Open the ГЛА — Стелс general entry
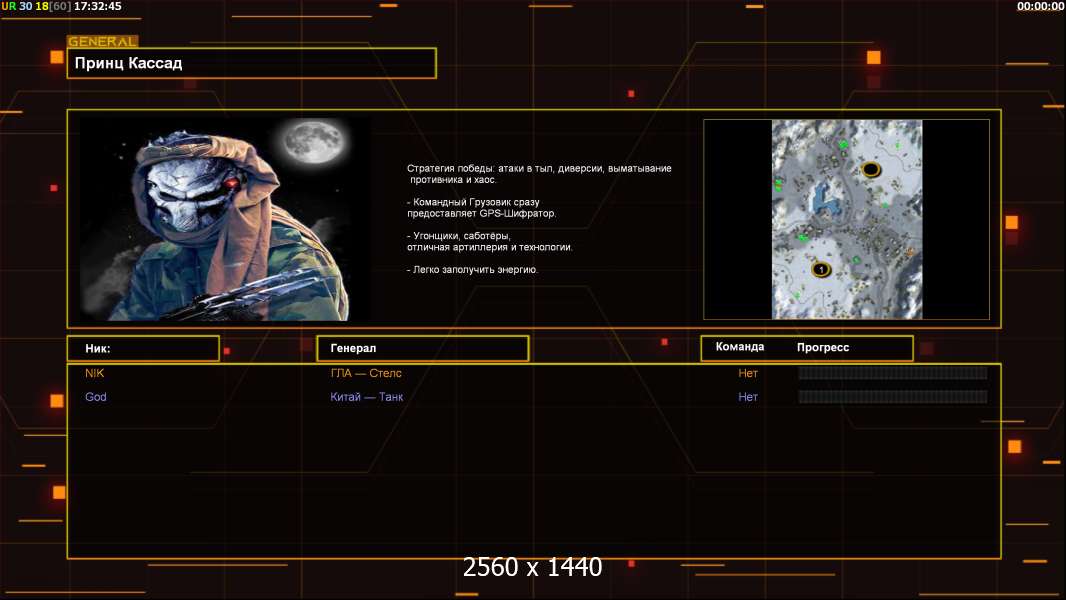 click(x=366, y=373)
